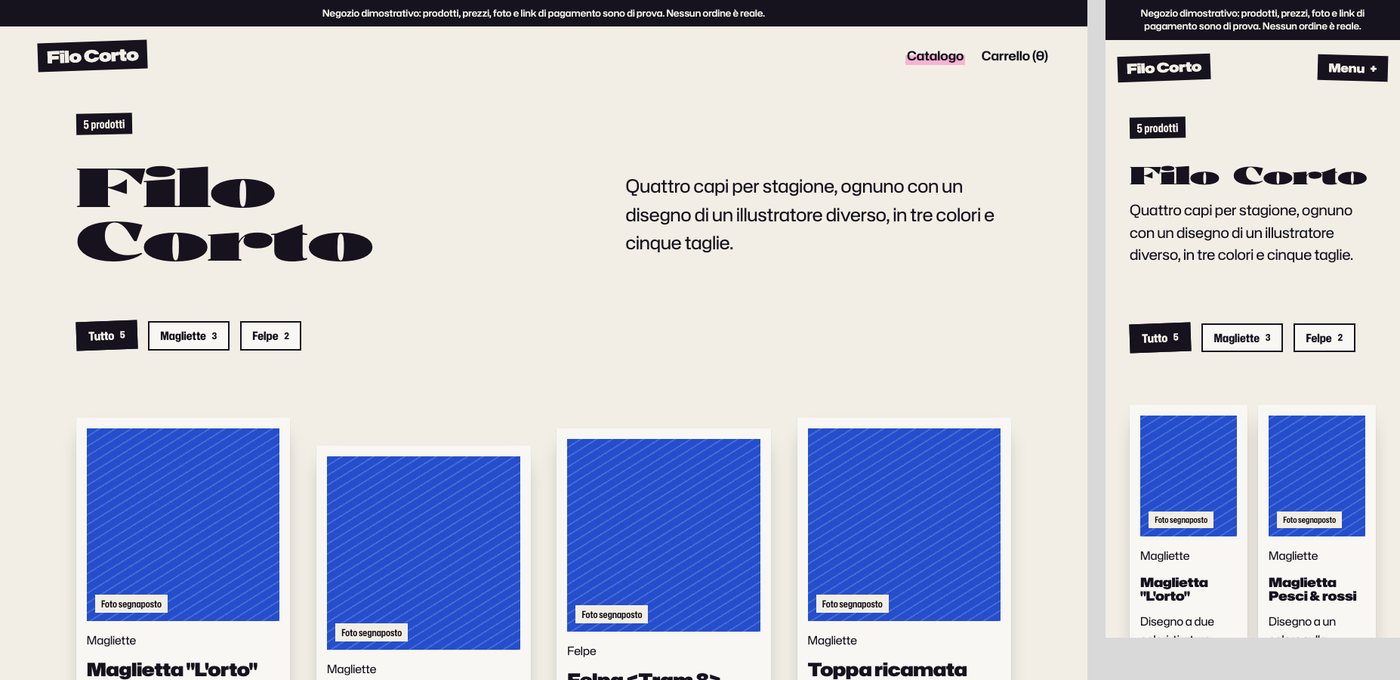The width and height of the screenshot is (1400, 680).
Task: Click the 5 prodotti badge in the mobile preview
Action: pos(1157,128)
